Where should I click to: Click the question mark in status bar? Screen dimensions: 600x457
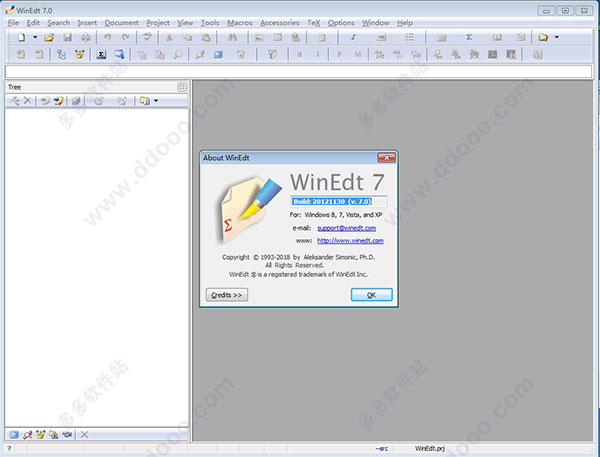coord(9,449)
